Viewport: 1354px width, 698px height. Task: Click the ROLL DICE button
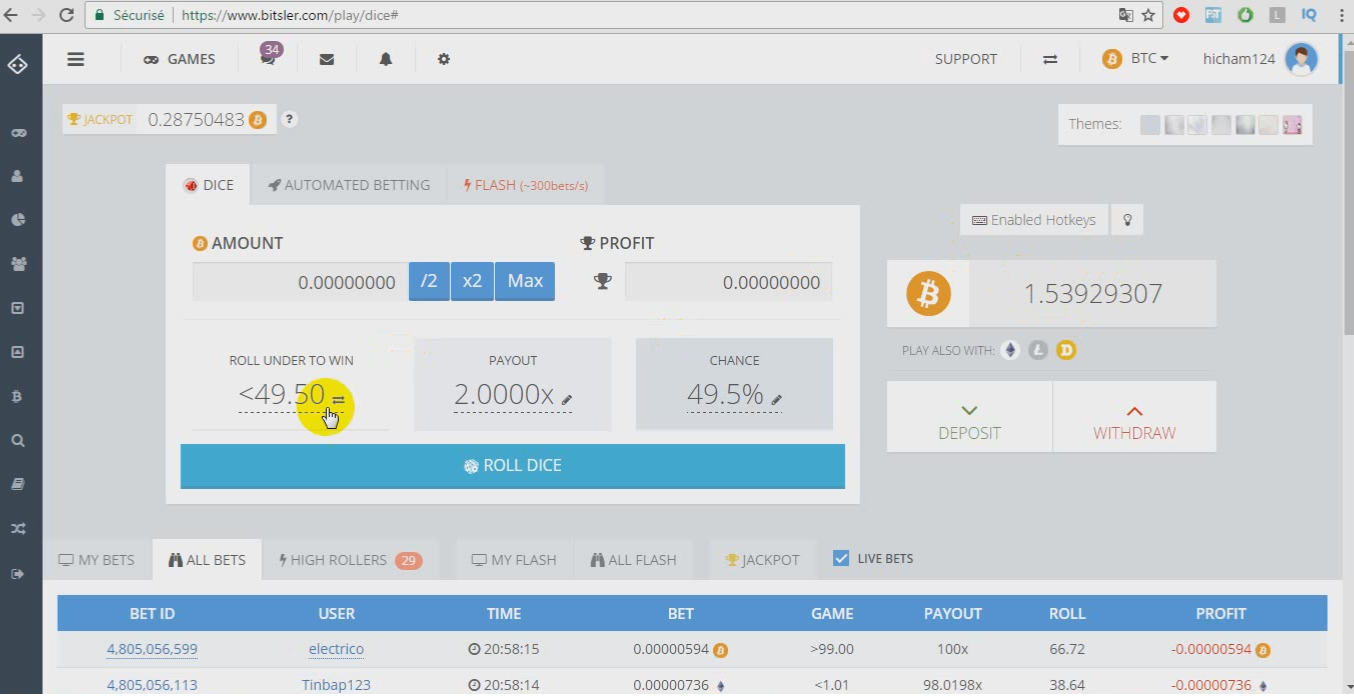[513, 466]
